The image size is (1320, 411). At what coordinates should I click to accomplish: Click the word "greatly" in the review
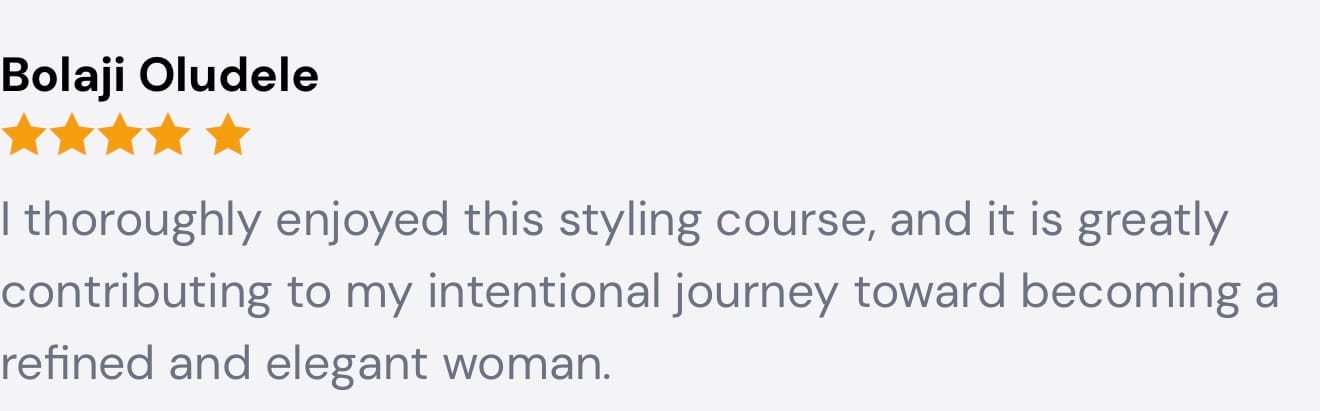(x=1151, y=221)
